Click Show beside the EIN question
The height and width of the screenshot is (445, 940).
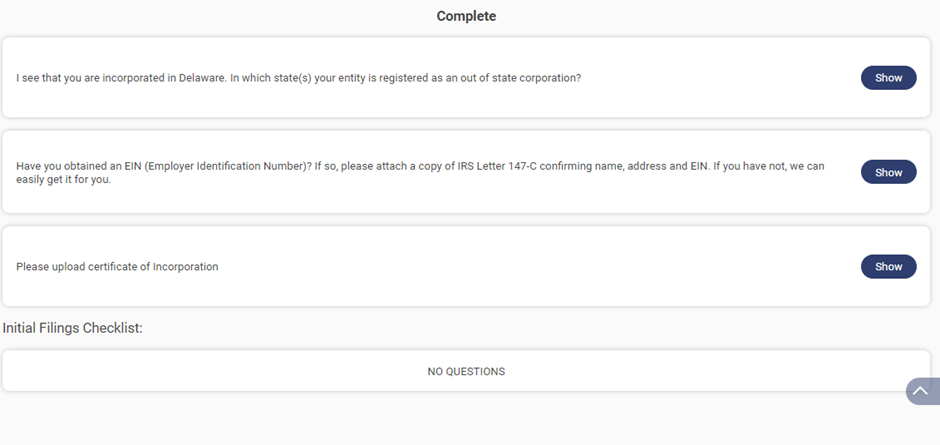pos(888,173)
